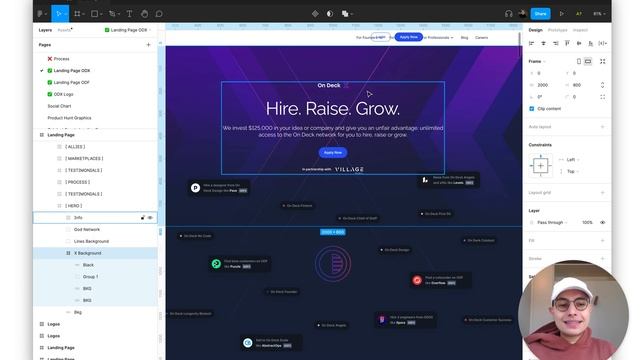
Task: Click the constraints diagram box
Action: point(540,166)
